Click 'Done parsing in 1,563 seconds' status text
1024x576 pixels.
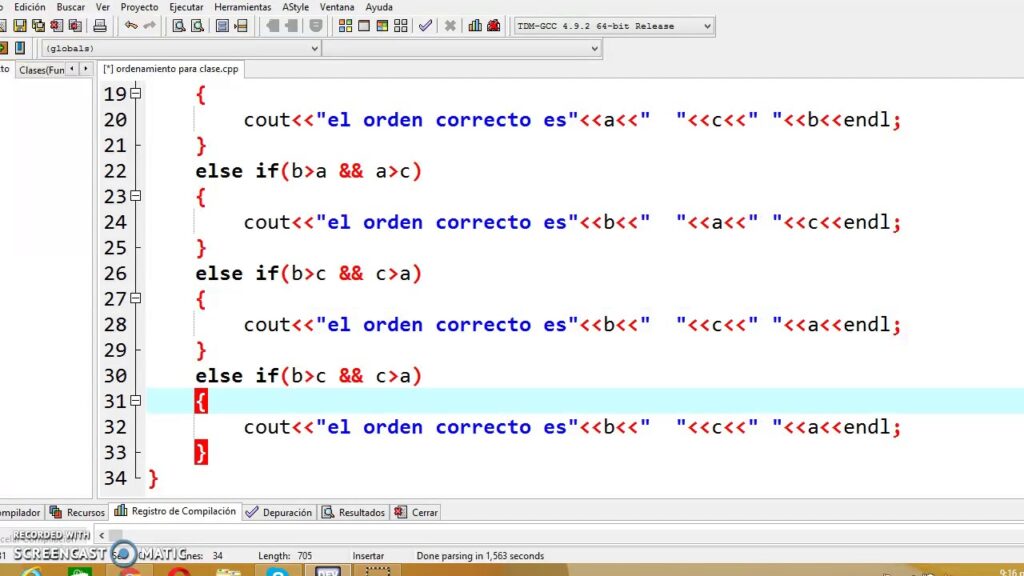[480, 556]
